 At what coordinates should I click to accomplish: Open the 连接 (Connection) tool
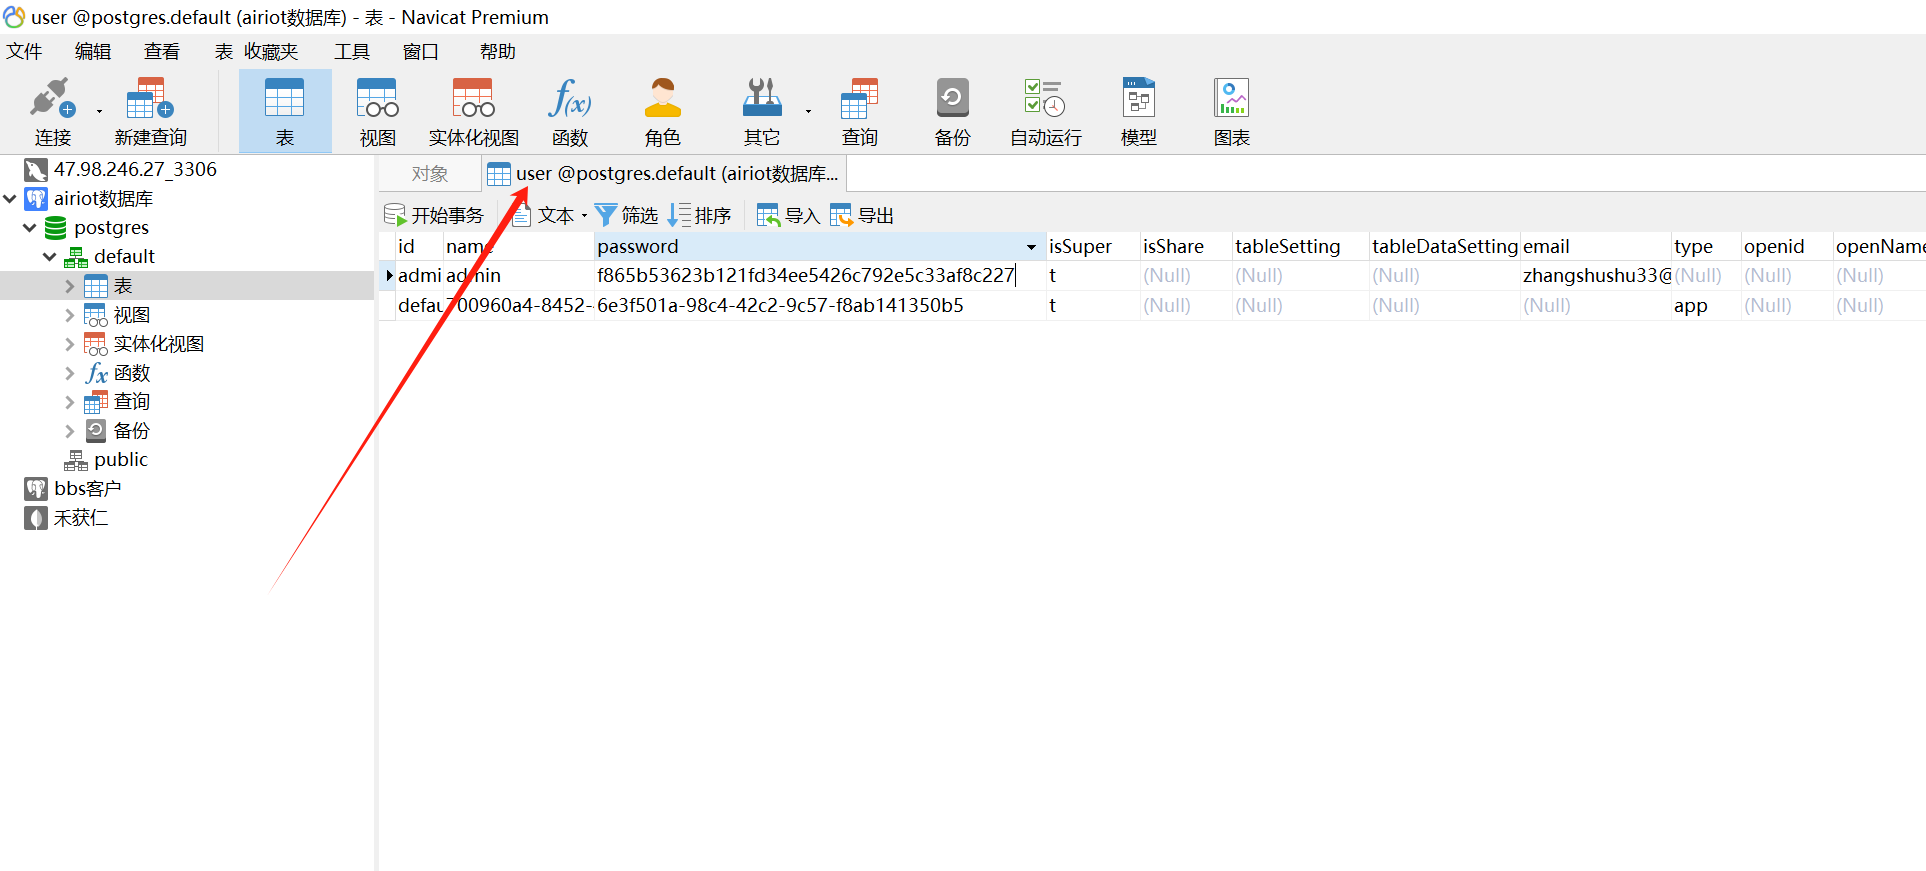coord(52,111)
